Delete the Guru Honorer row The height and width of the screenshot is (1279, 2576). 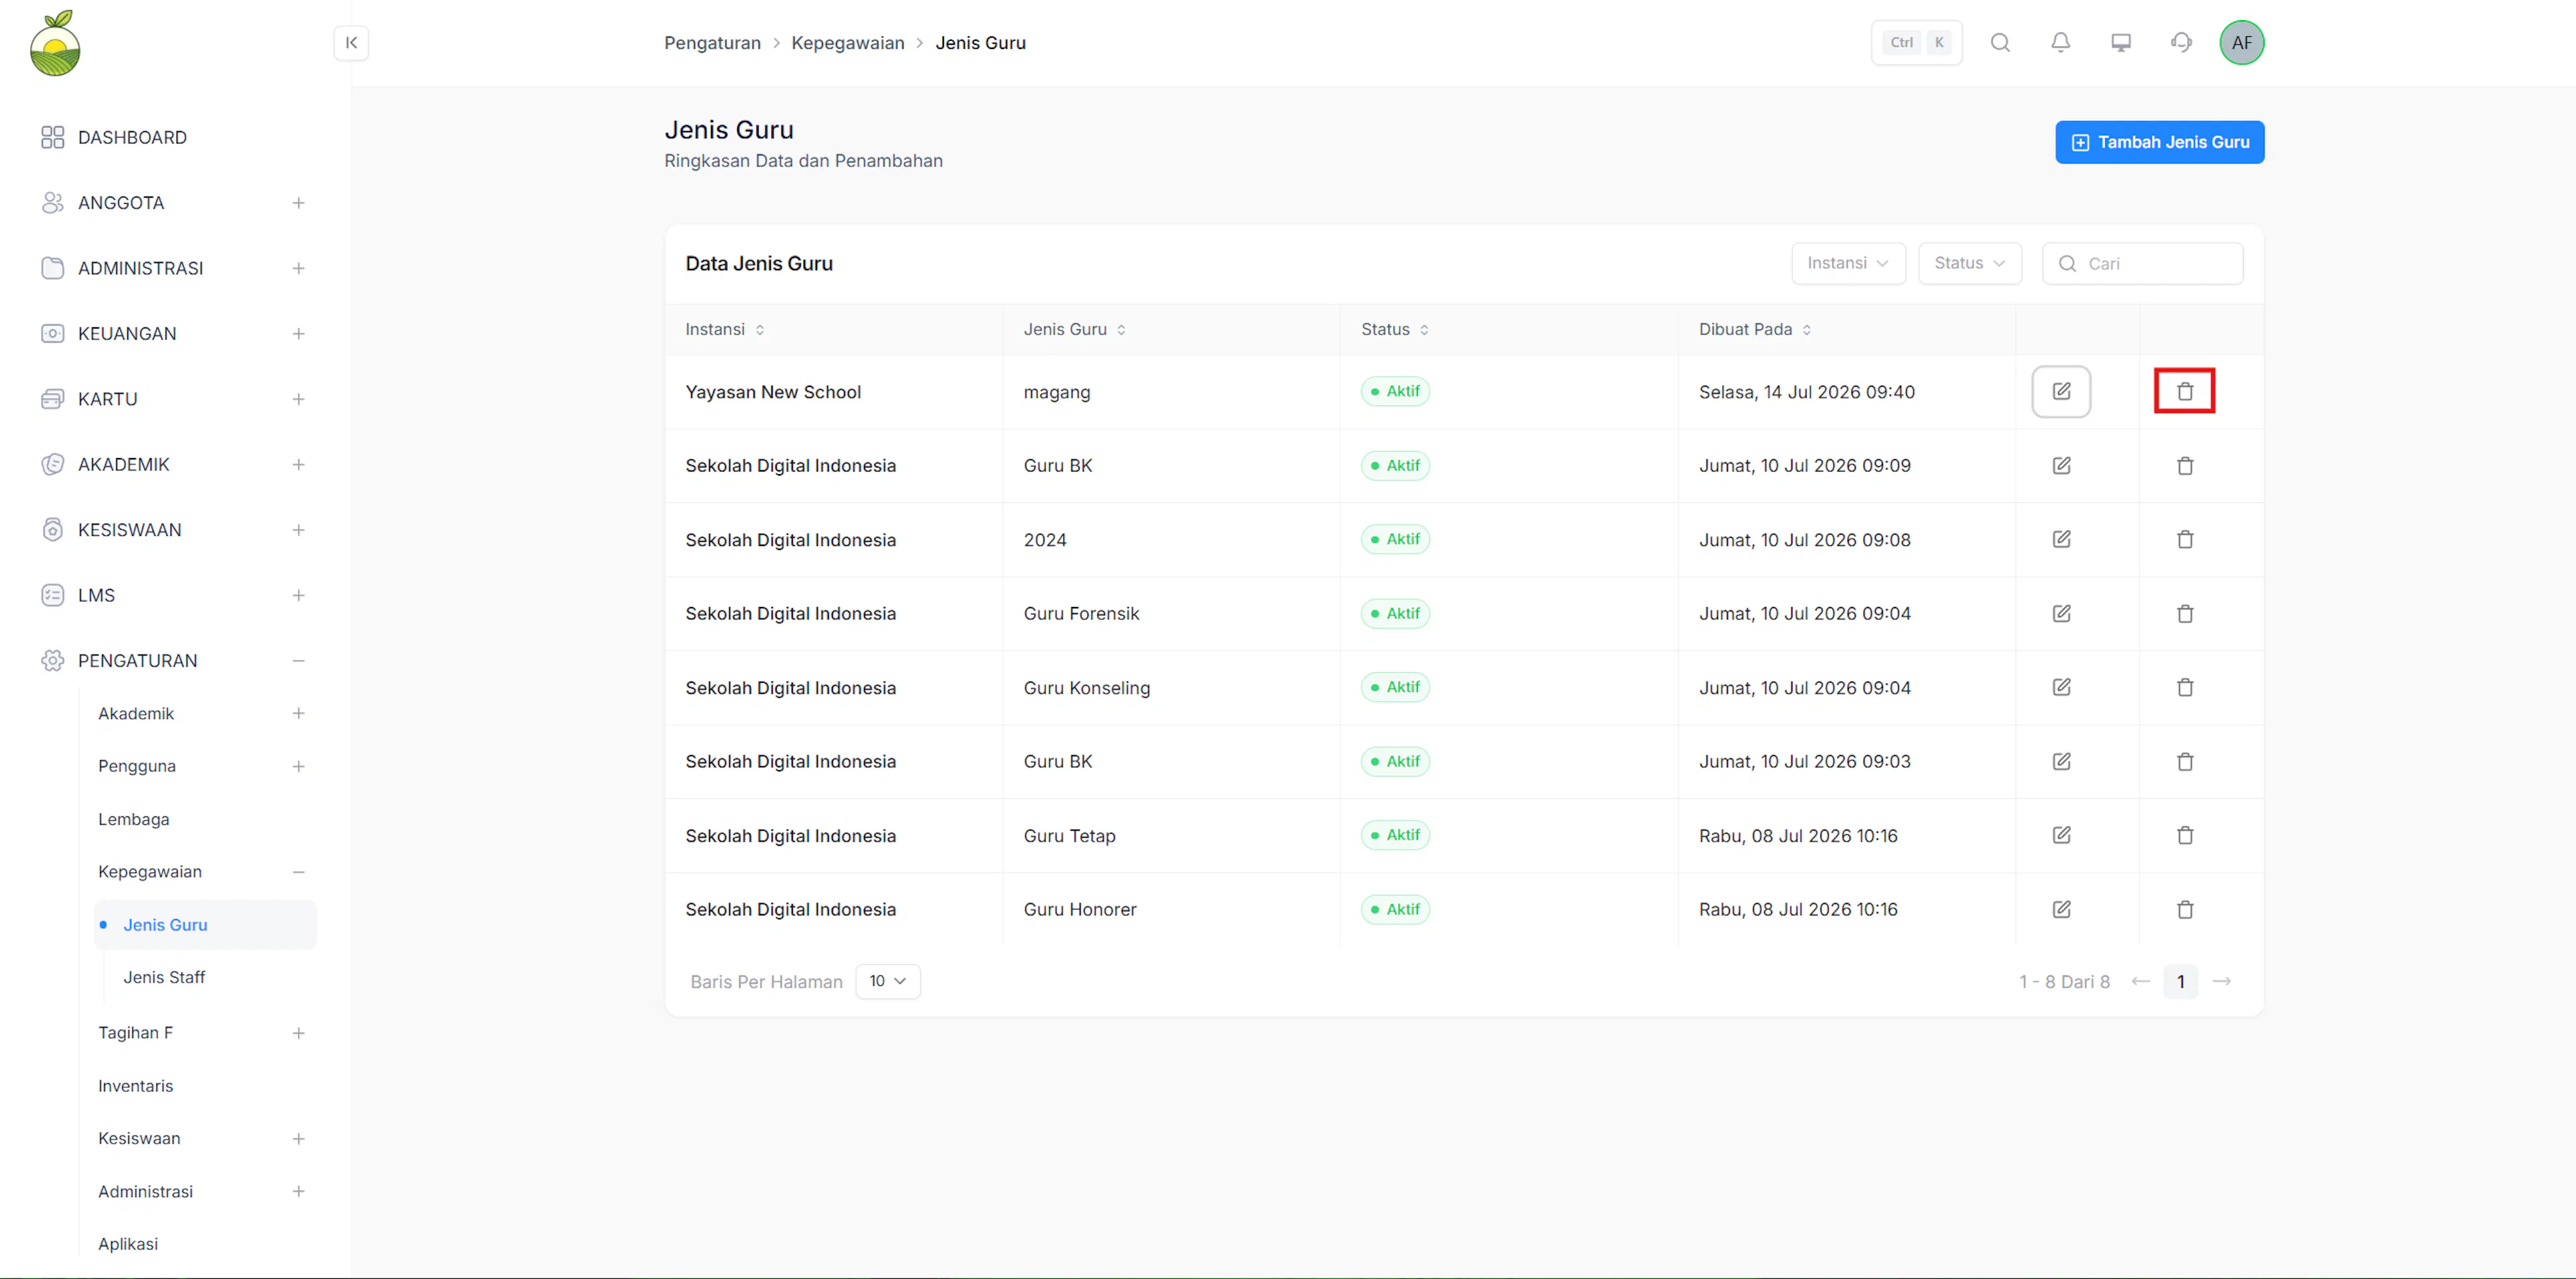pos(2185,910)
